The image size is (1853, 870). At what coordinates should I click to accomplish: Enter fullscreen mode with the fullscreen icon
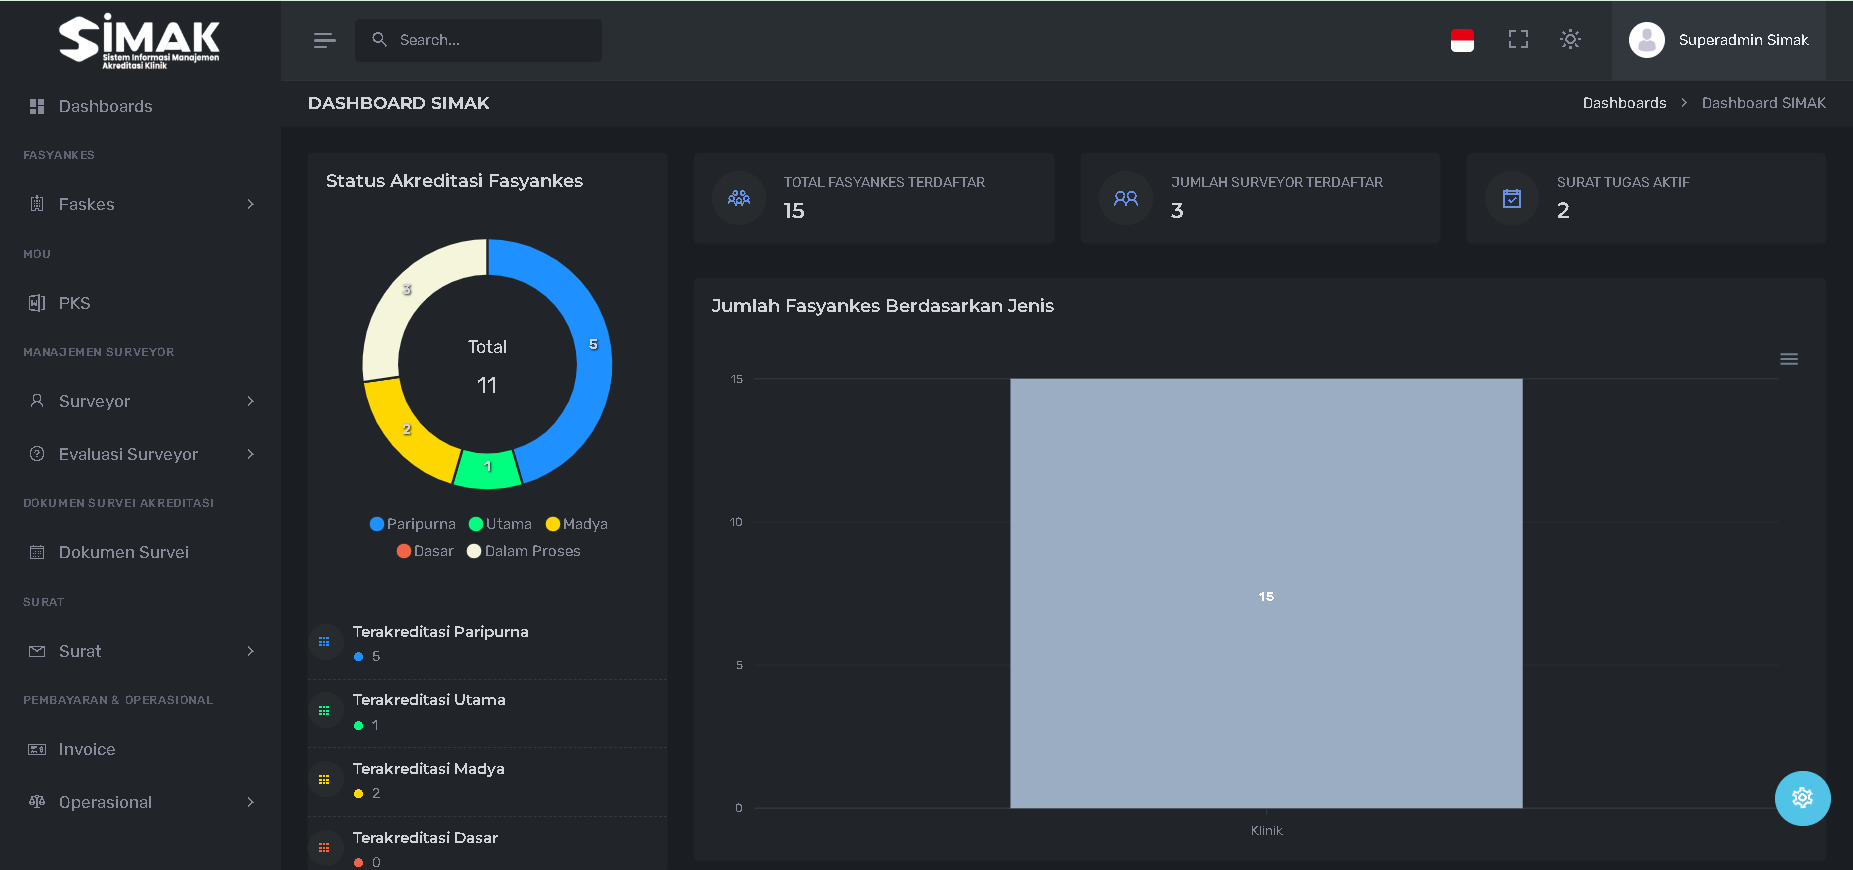pos(1518,40)
